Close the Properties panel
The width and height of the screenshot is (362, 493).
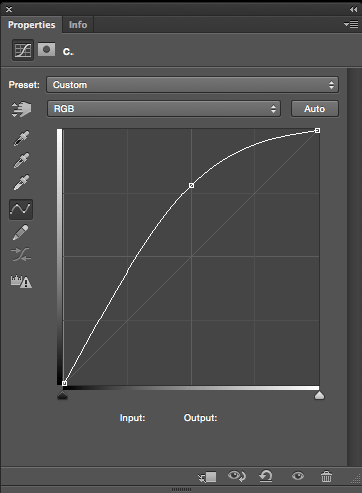pyautogui.click(x=9, y=9)
